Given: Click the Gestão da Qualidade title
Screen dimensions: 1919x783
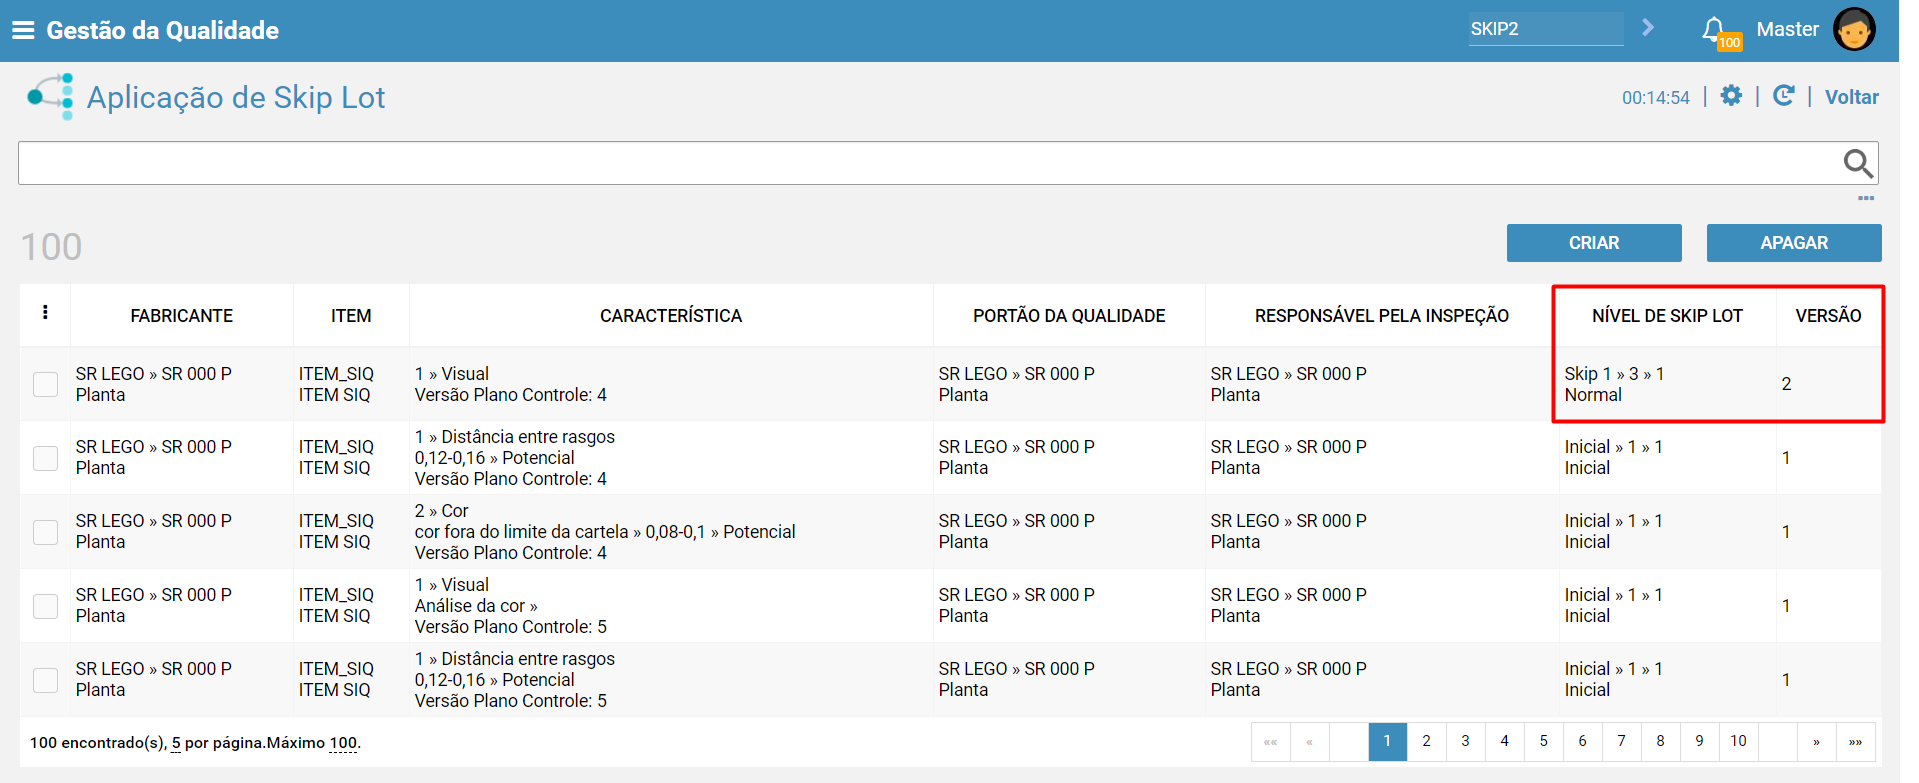Looking at the screenshot, I should [162, 30].
